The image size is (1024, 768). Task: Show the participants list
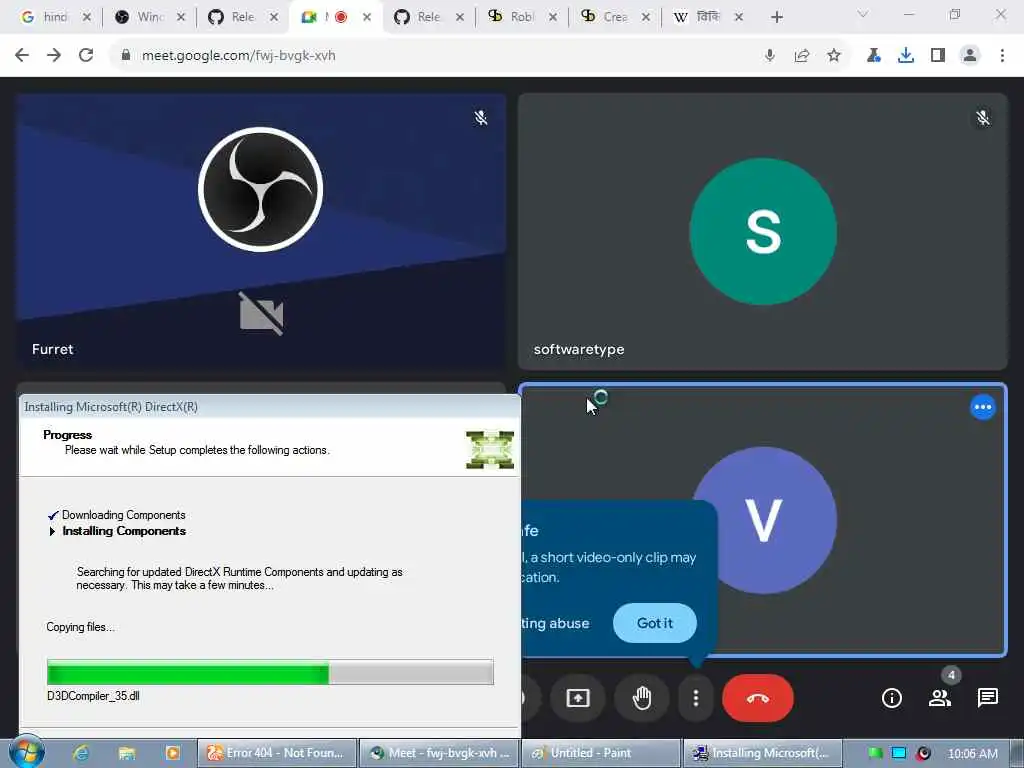pos(940,698)
